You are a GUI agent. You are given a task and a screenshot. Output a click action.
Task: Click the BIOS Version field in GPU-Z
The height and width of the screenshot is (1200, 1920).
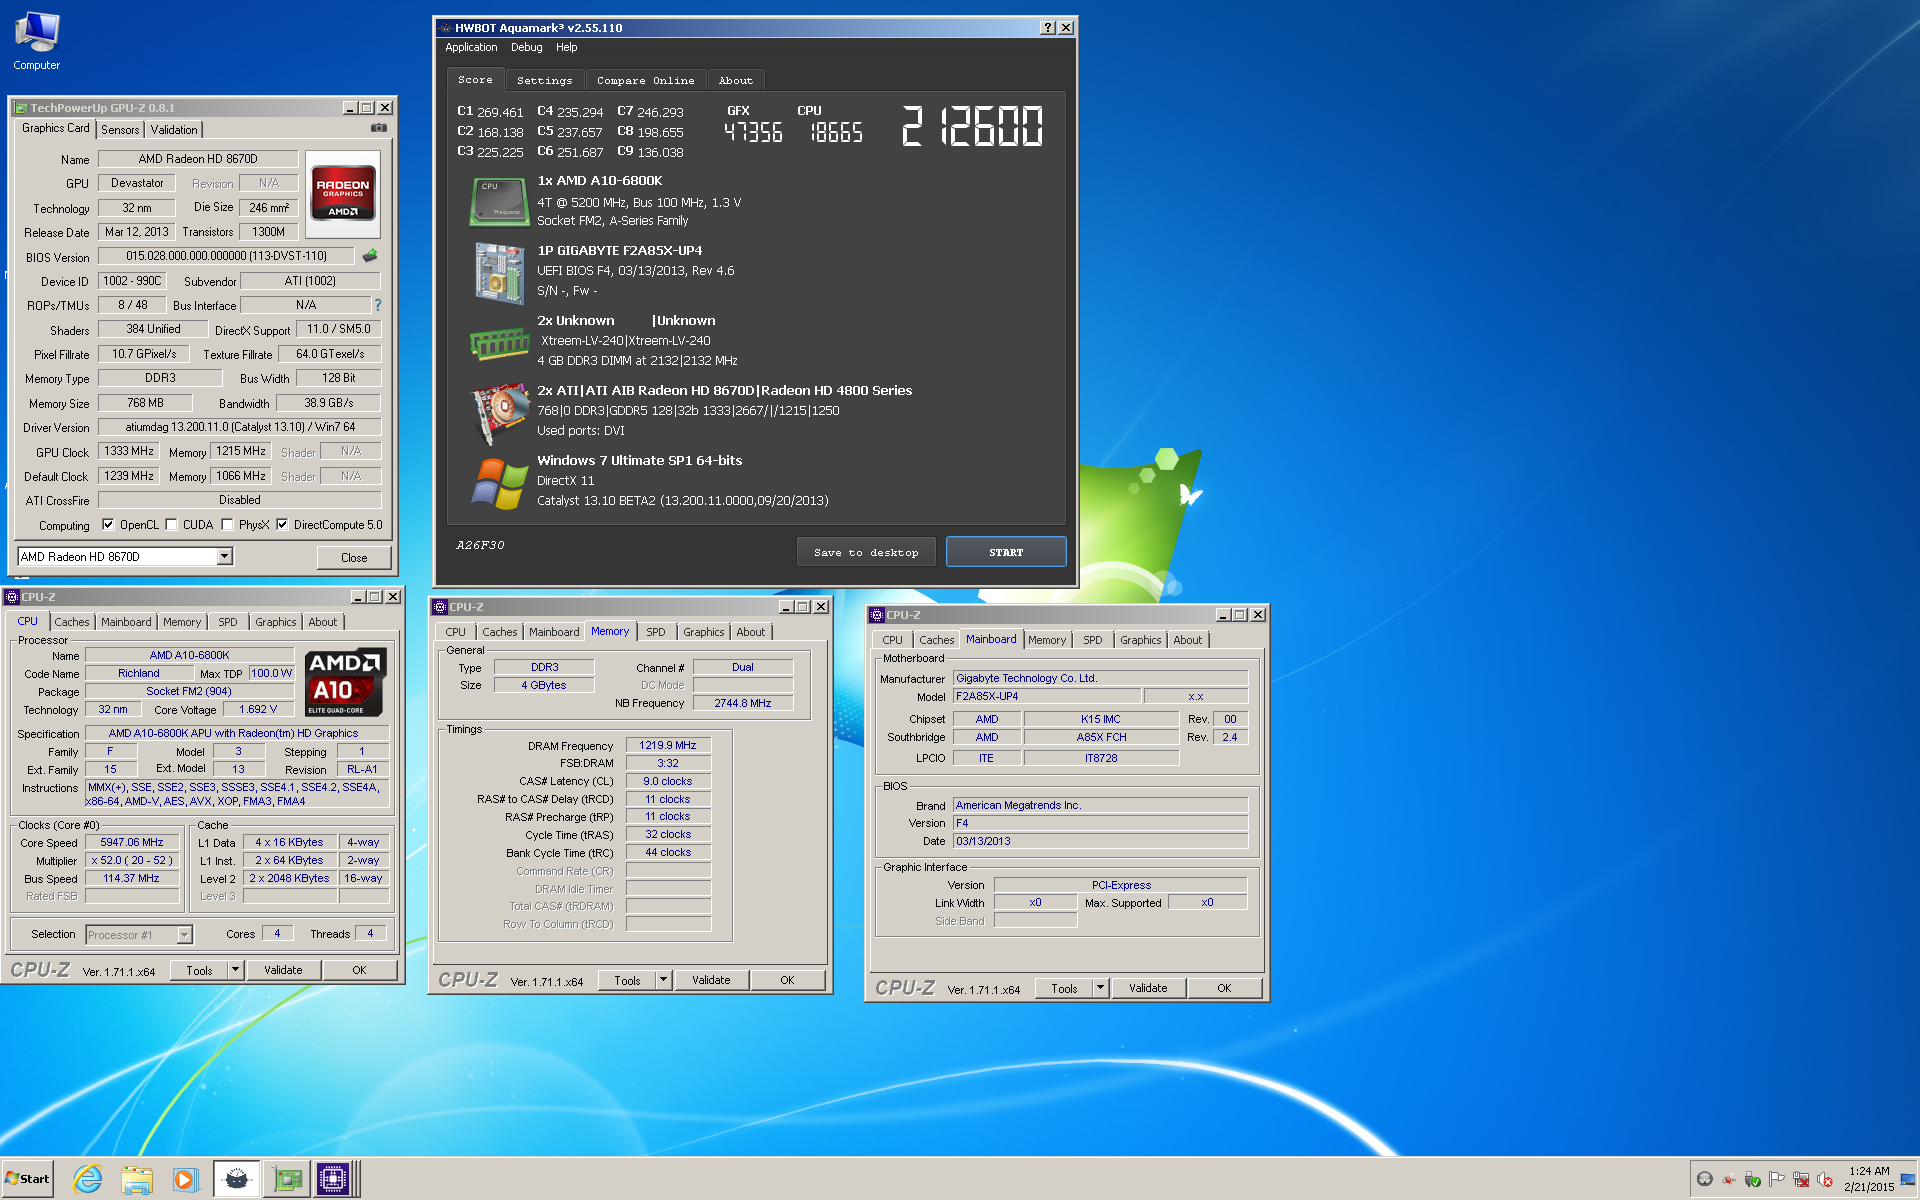[226, 256]
